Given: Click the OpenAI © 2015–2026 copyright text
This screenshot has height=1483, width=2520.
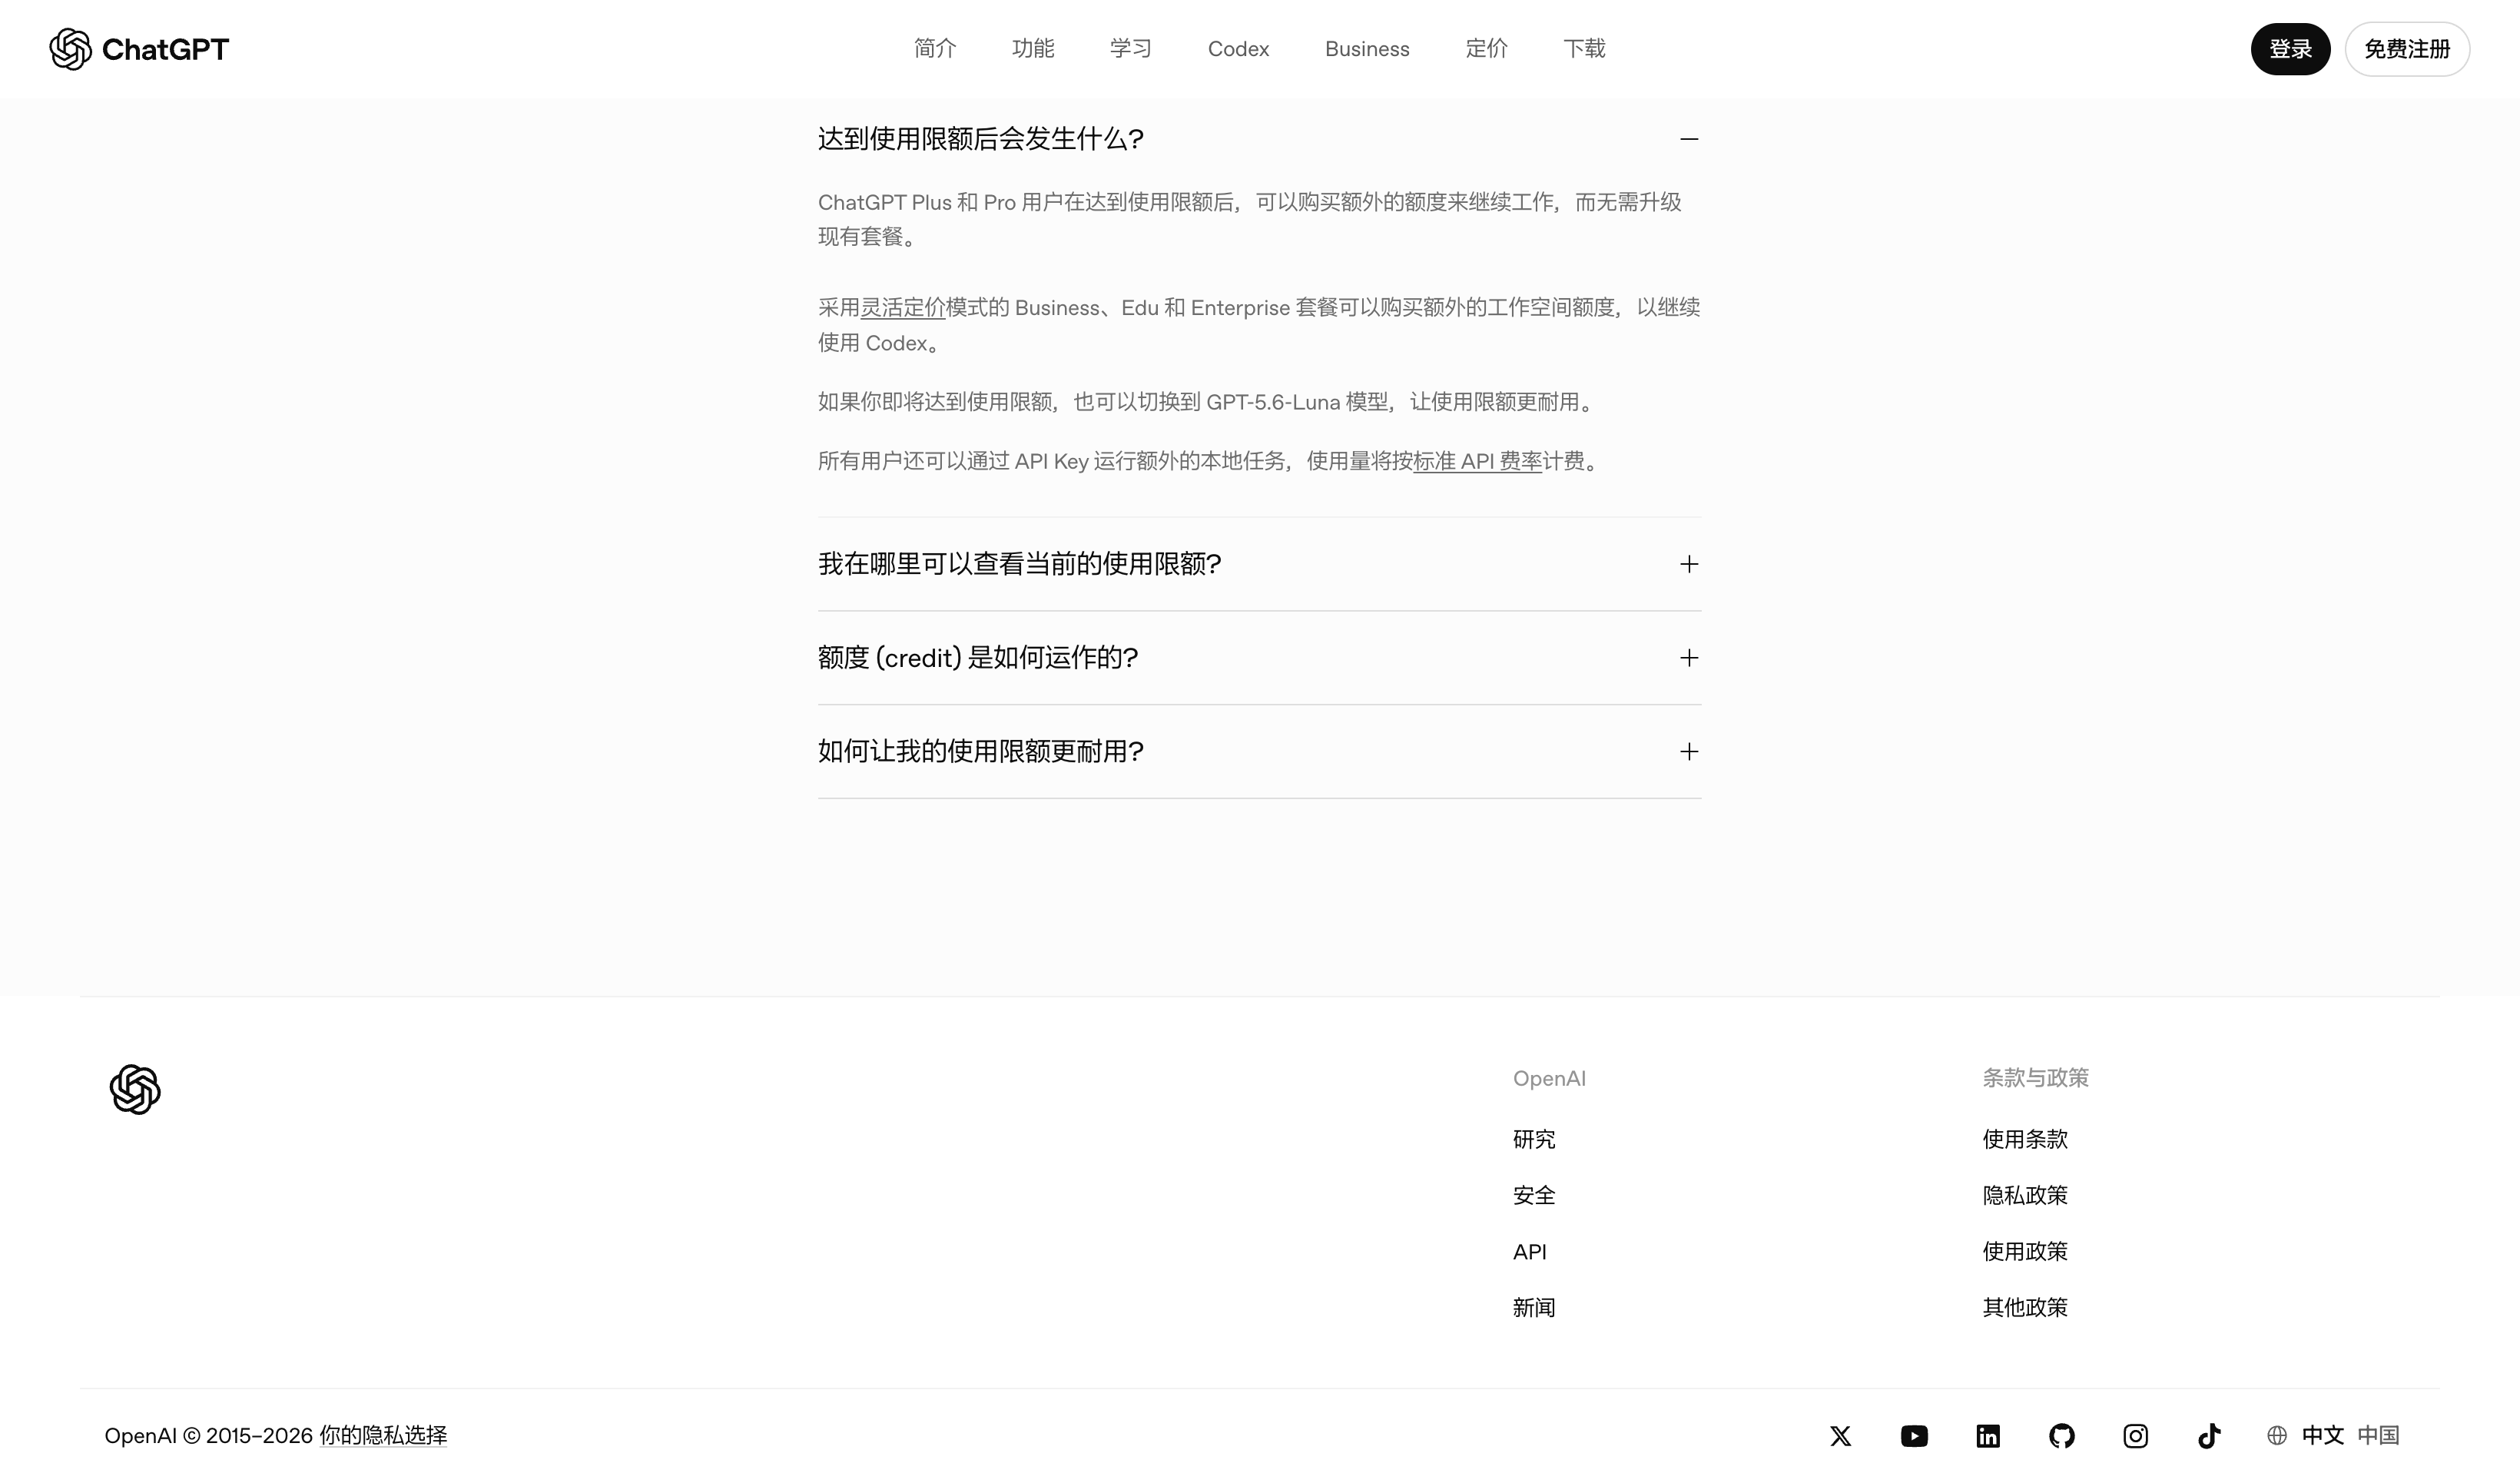Looking at the screenshot, I should 209,1436.
